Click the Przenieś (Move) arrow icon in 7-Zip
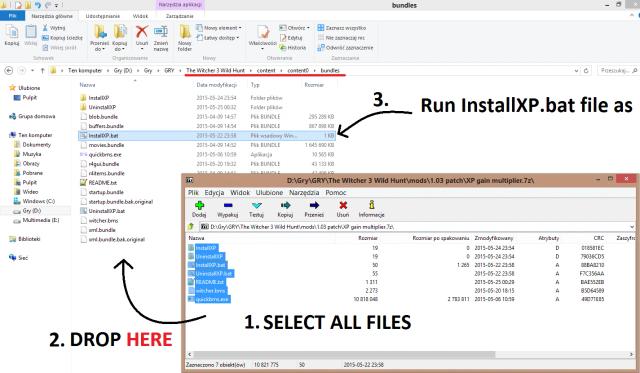 314,205
